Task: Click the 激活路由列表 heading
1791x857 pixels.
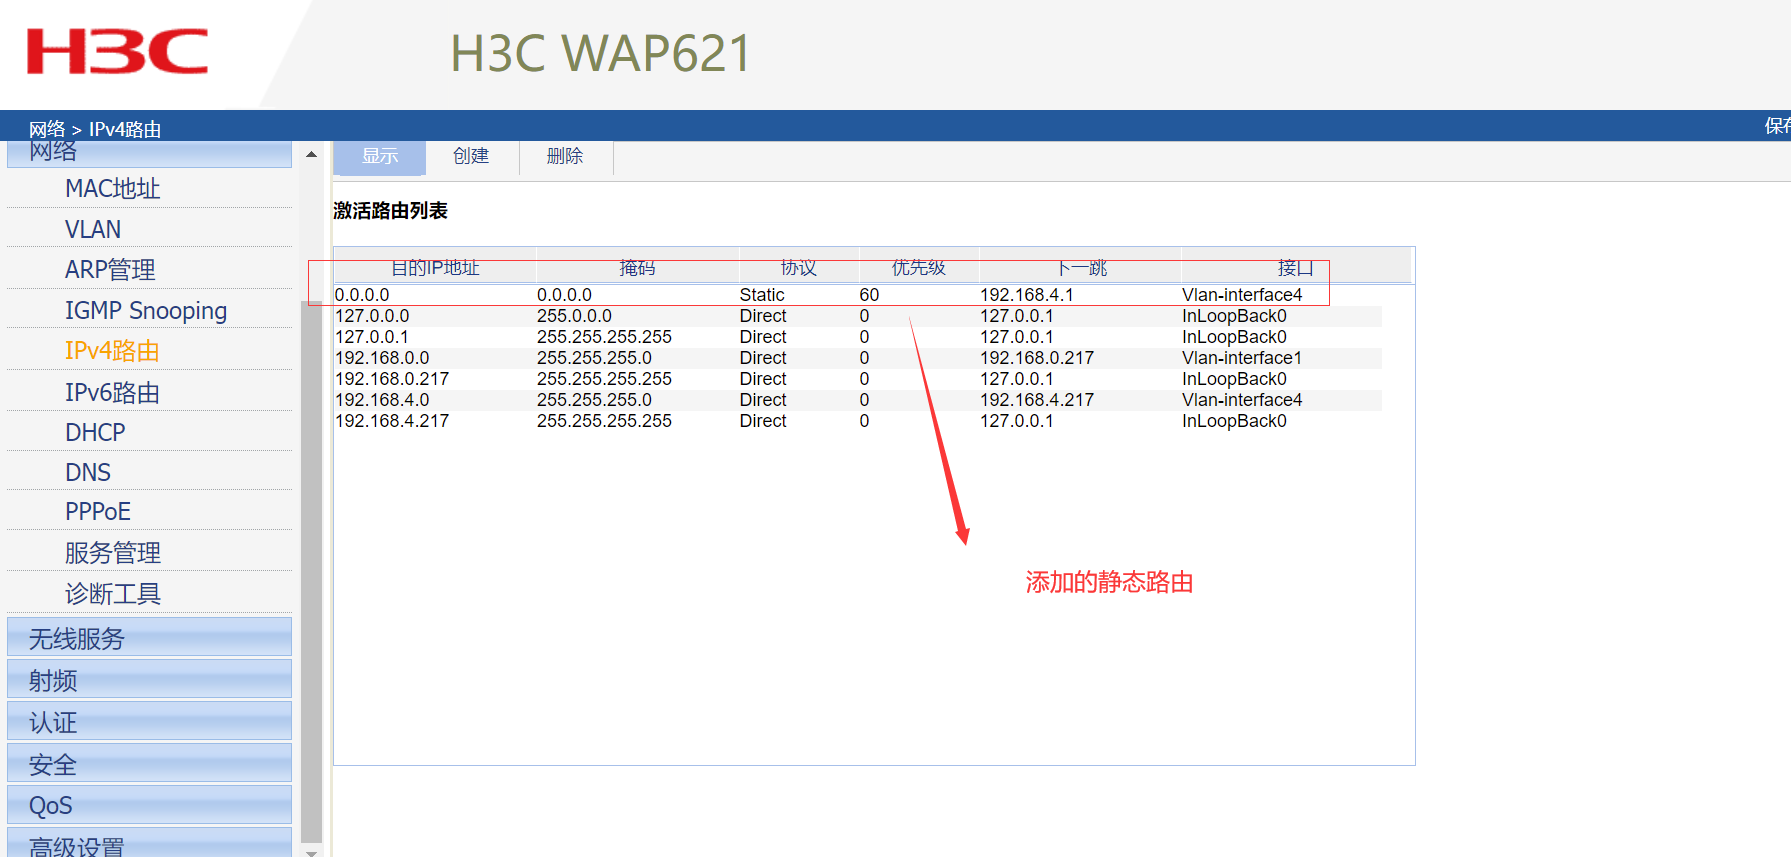Action: [x=390, y=211]
